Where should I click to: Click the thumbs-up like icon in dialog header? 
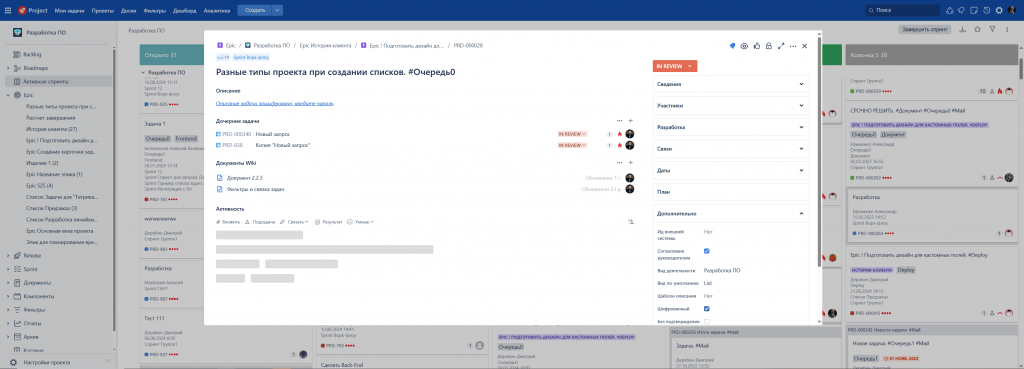756,46
